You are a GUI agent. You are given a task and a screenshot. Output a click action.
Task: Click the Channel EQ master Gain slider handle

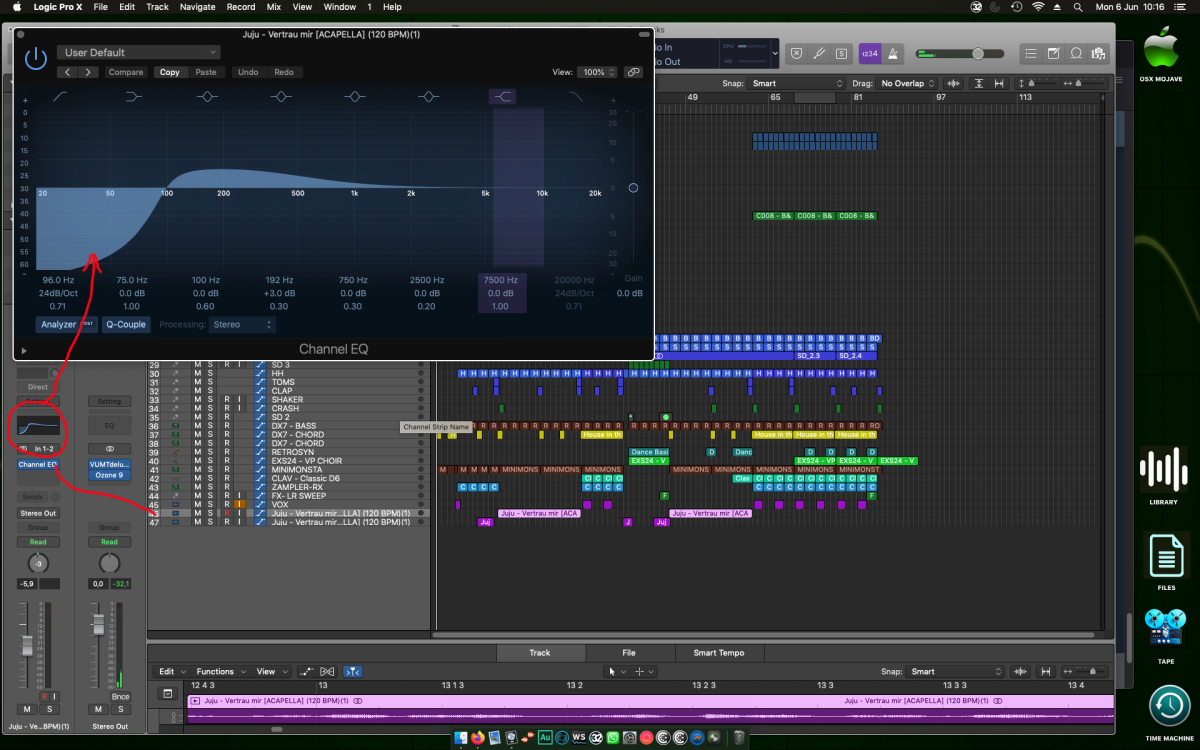tap(633, 188)
